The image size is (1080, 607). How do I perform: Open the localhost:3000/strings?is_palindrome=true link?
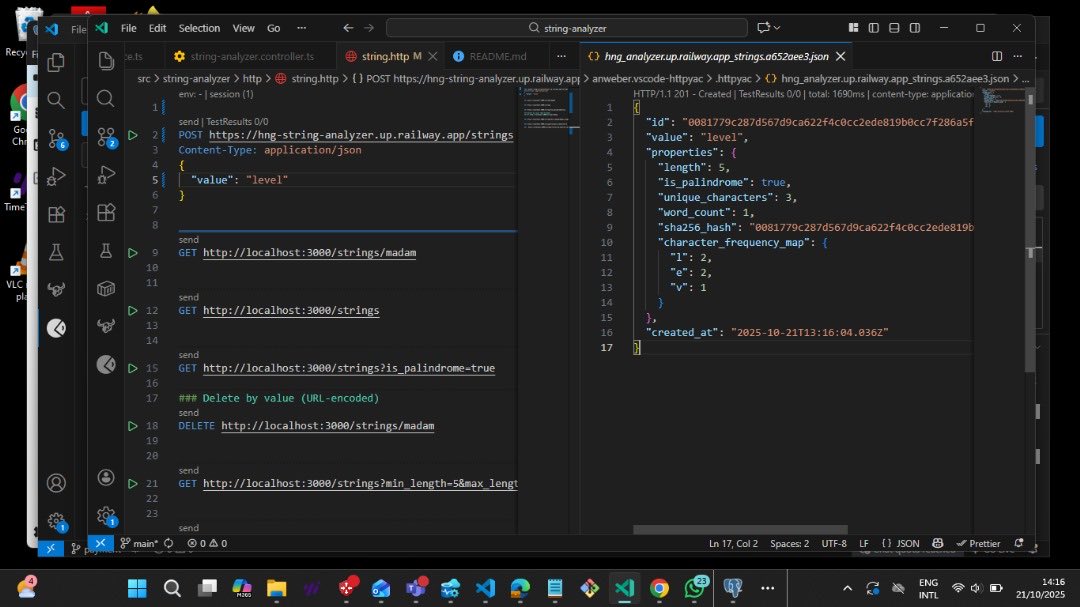click(x=349, y=368)
